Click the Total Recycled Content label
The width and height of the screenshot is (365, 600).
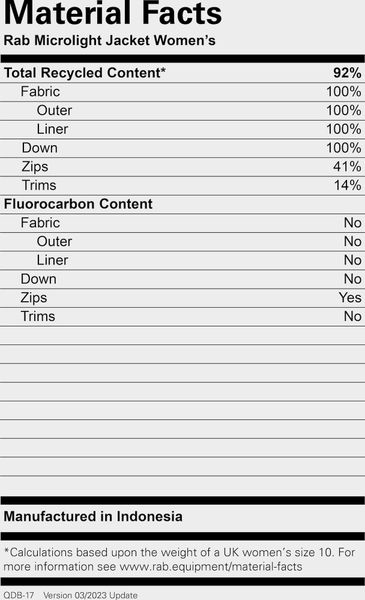pos(85,73)
